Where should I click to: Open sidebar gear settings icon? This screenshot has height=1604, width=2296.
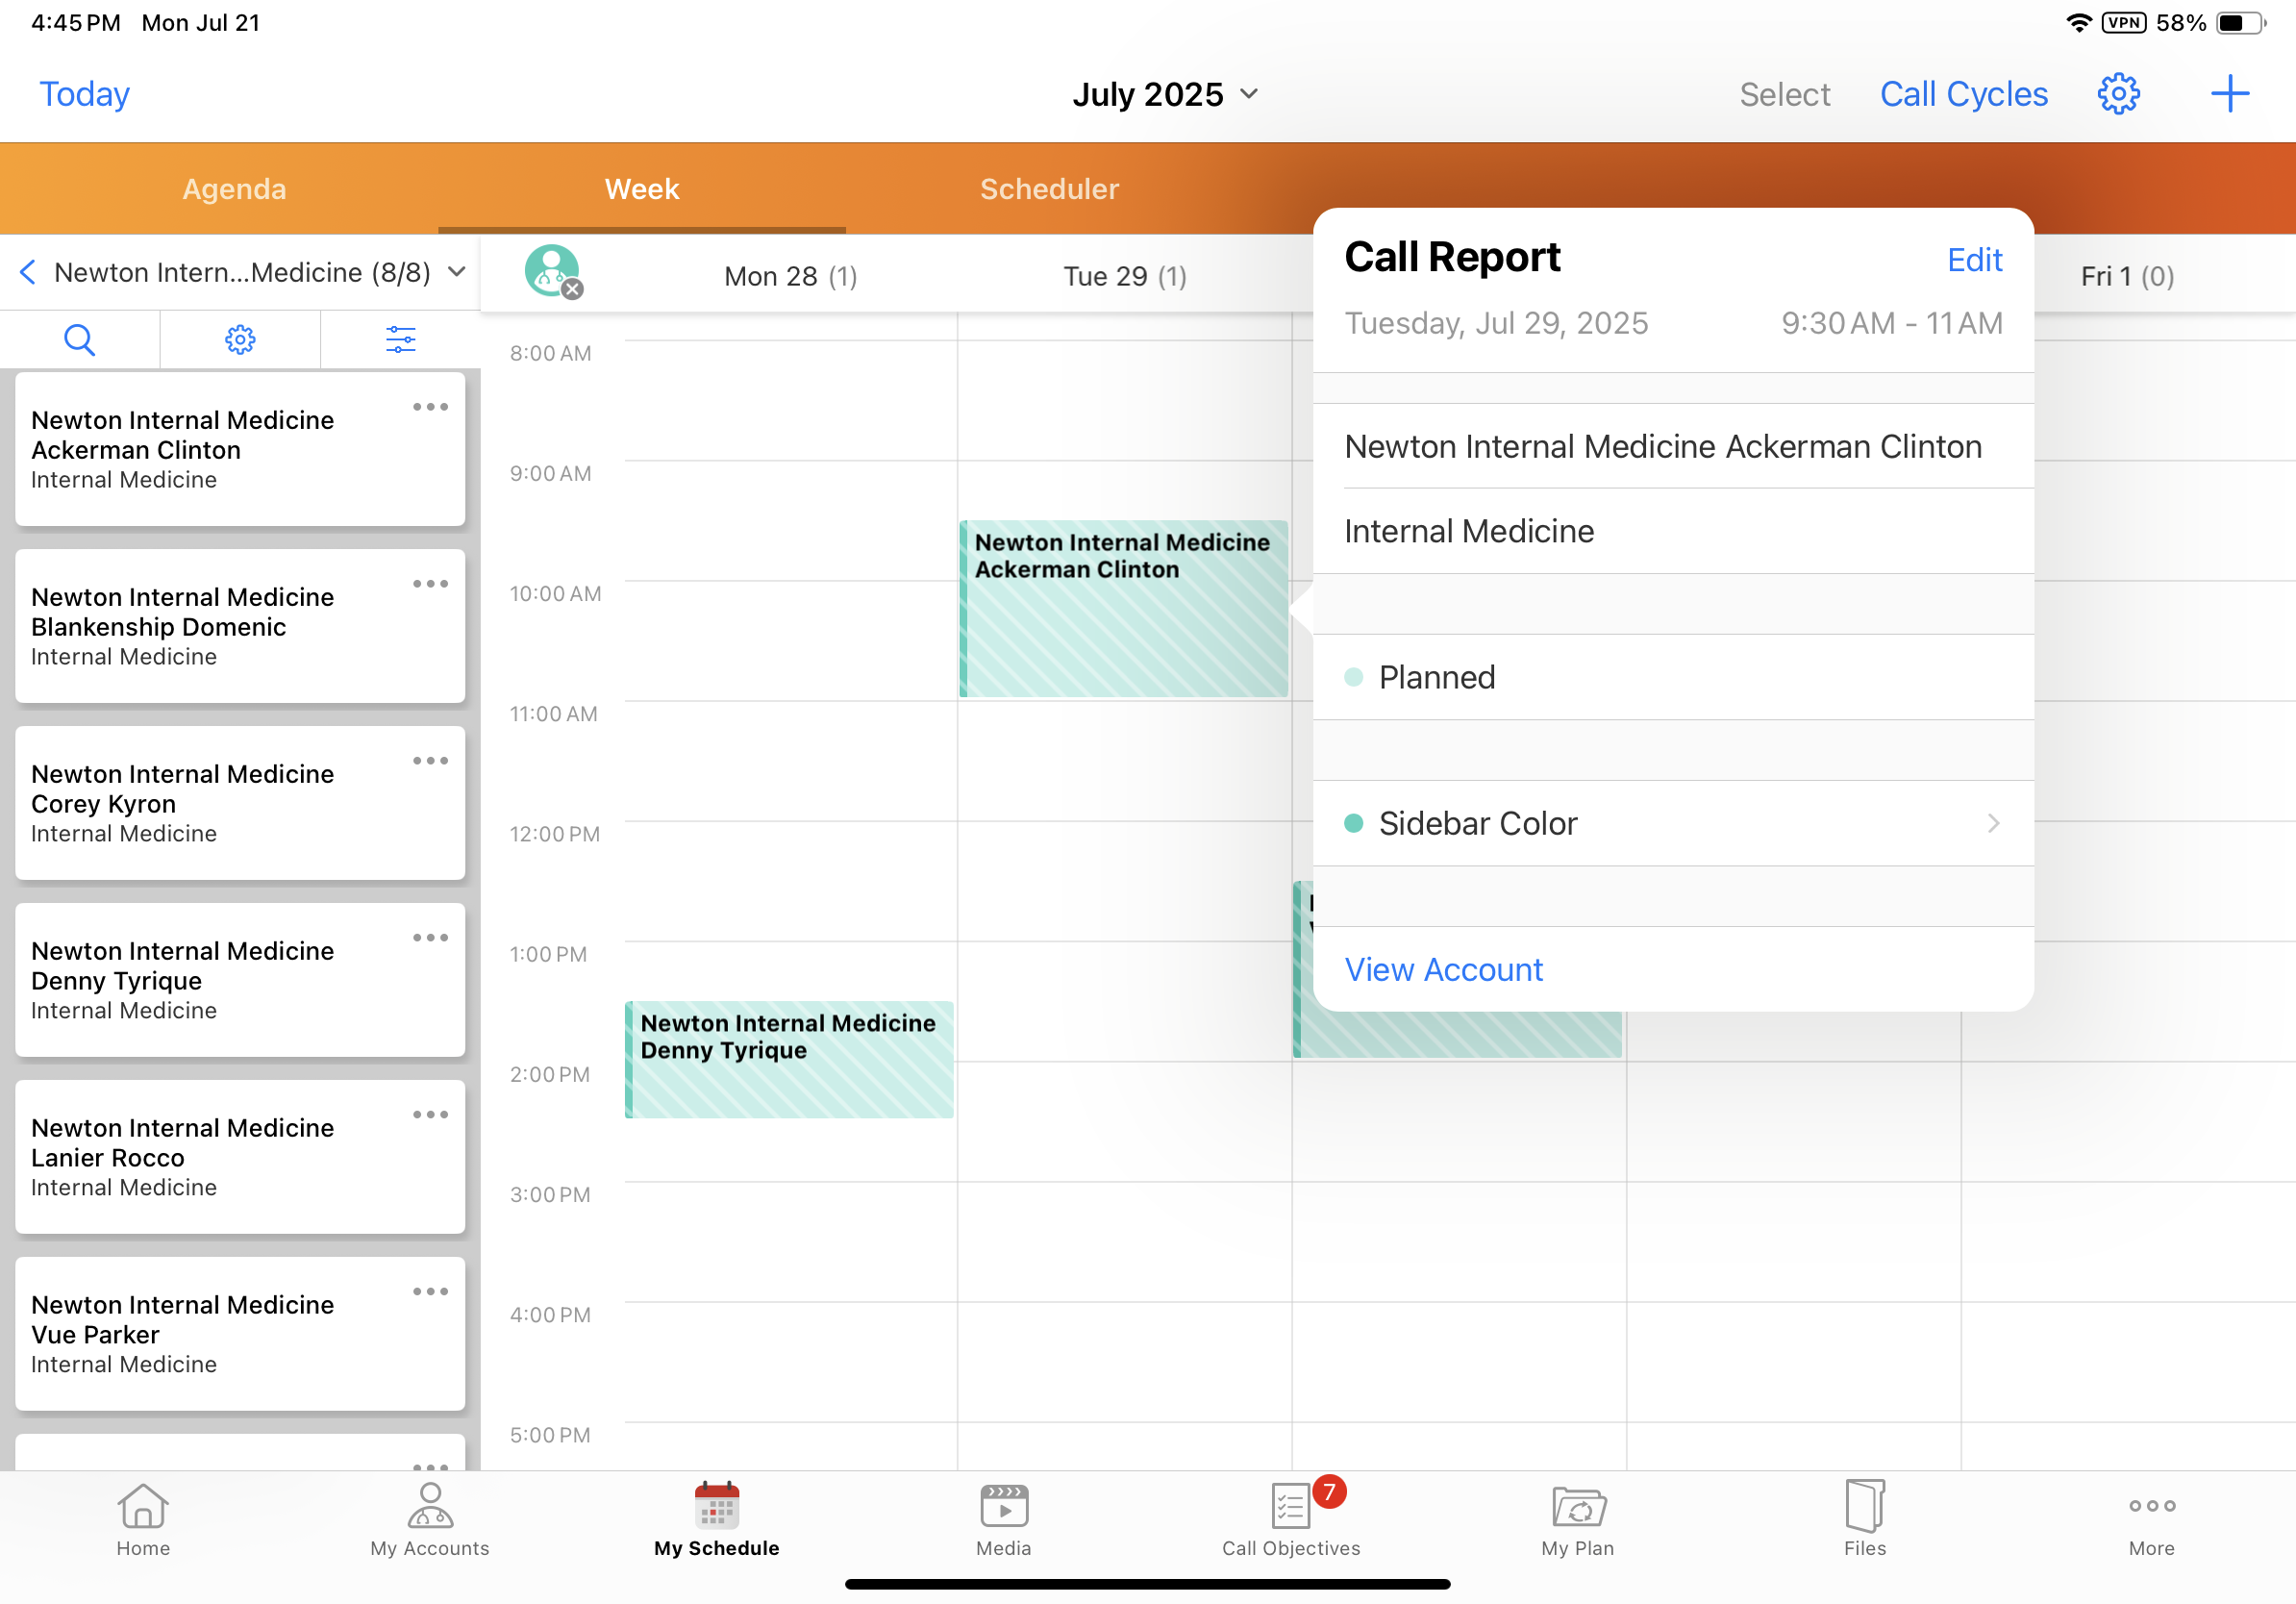click(240, 340)
